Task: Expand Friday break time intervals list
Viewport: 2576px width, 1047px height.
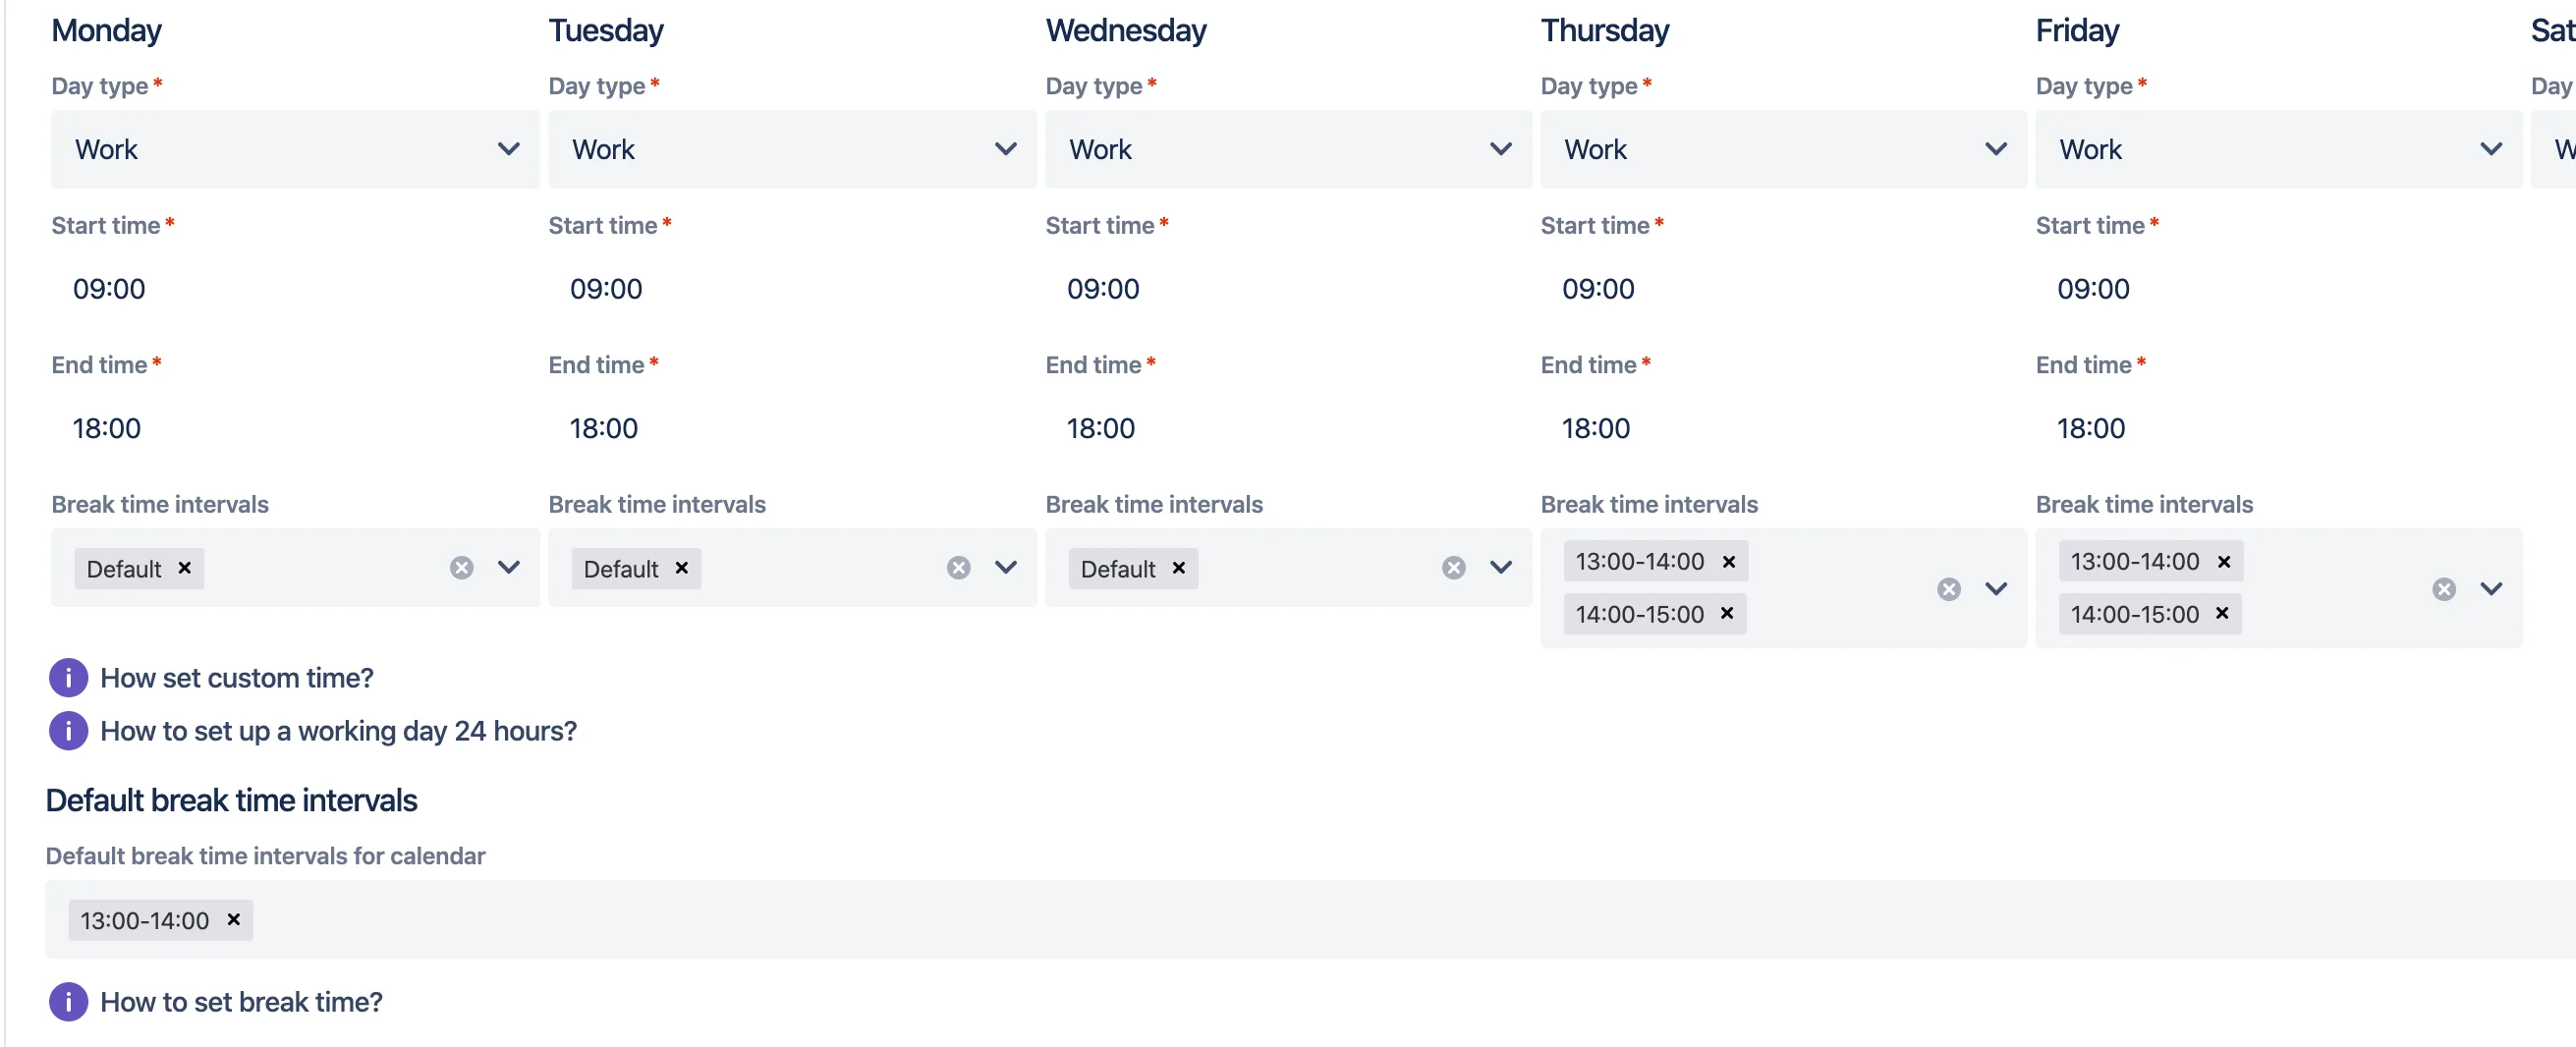Action: coord(2490,589)
